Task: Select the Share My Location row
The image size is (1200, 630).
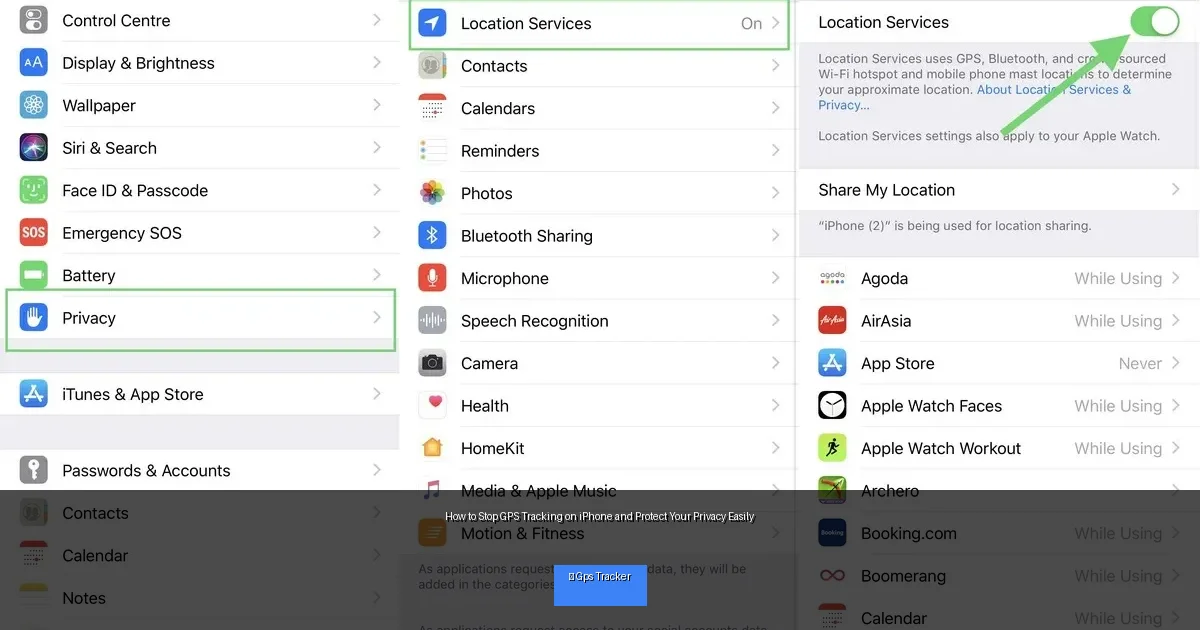Action: (x=999, y=190)
